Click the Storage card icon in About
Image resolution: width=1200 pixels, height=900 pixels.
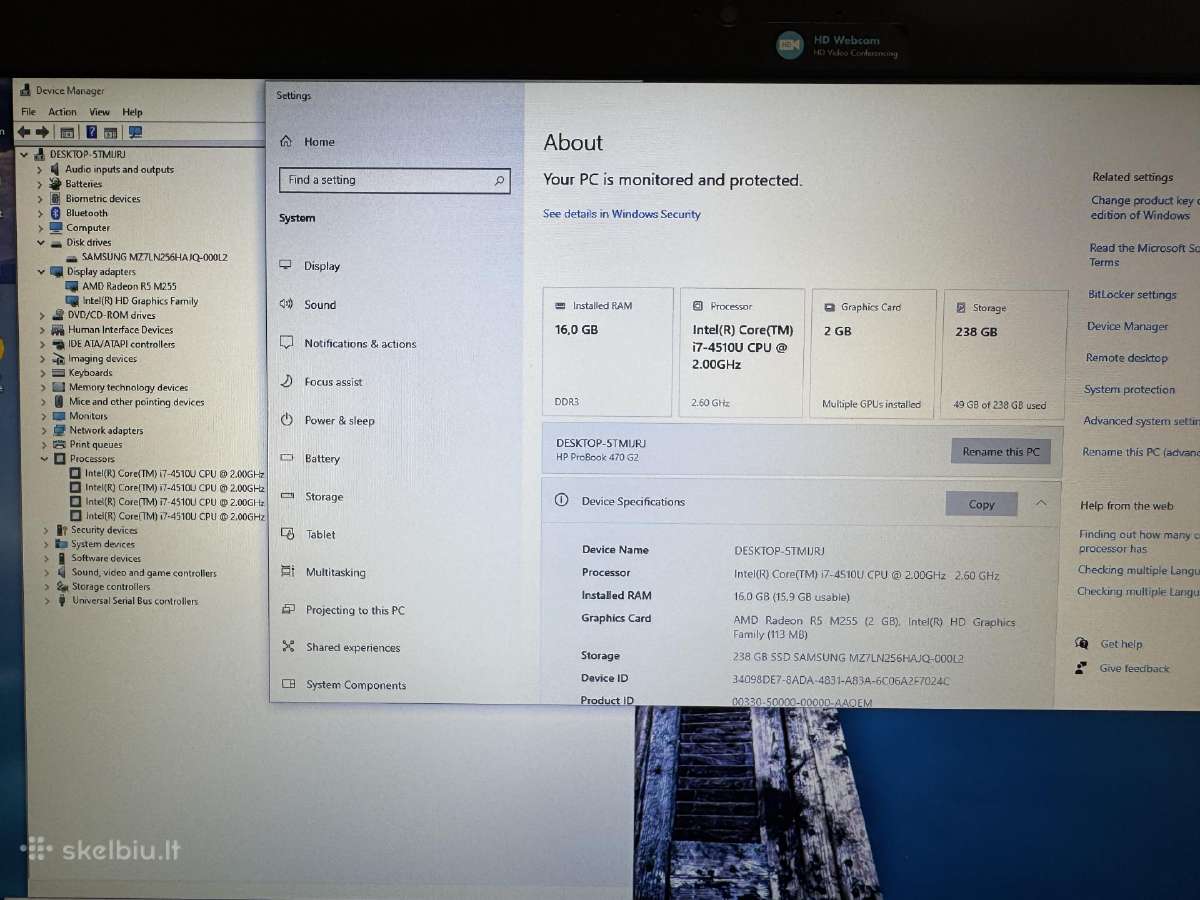click(961, 308)
